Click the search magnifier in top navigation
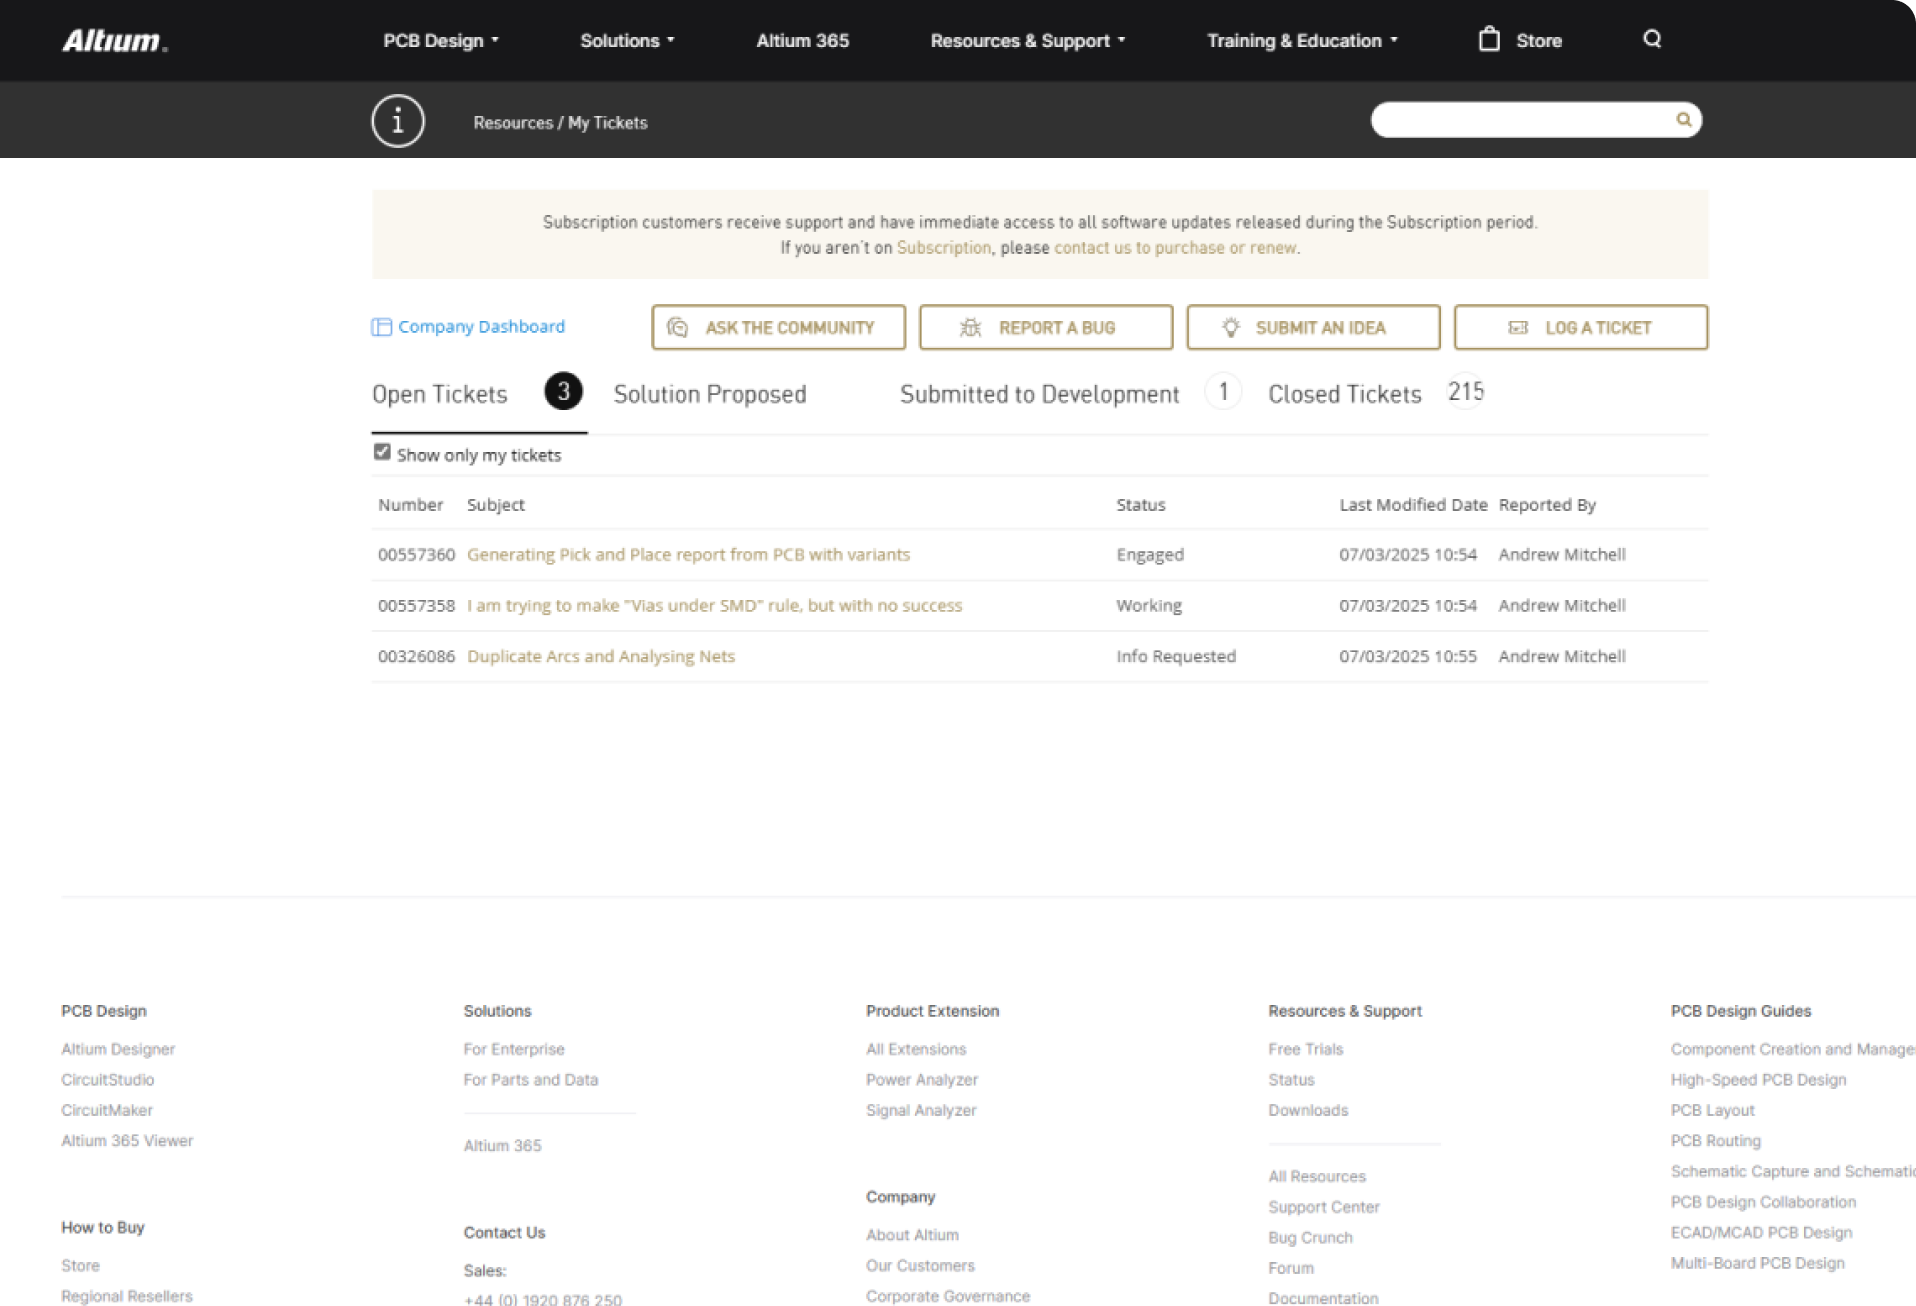 click(x=1652, y=39)
